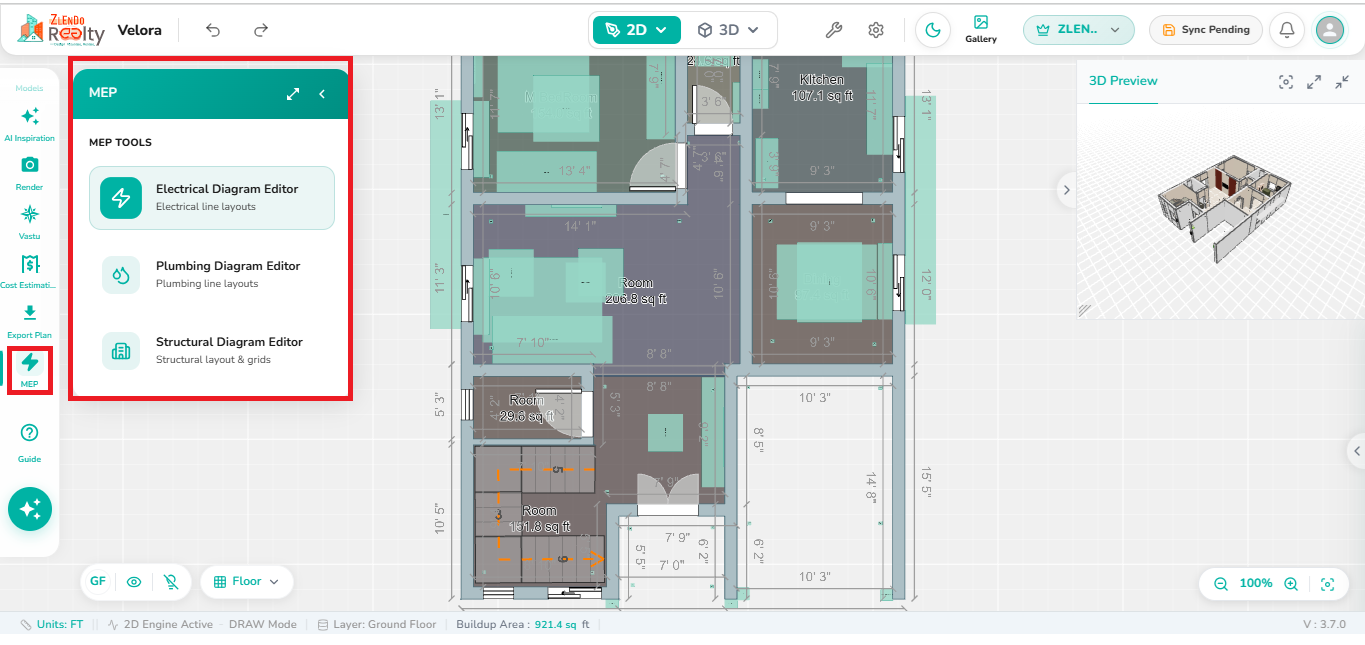Image resolution: width=1365 pixels, height=645 pixels.
Task: Click the floating AI sparkle button
Action: click(x=30, y=509)
